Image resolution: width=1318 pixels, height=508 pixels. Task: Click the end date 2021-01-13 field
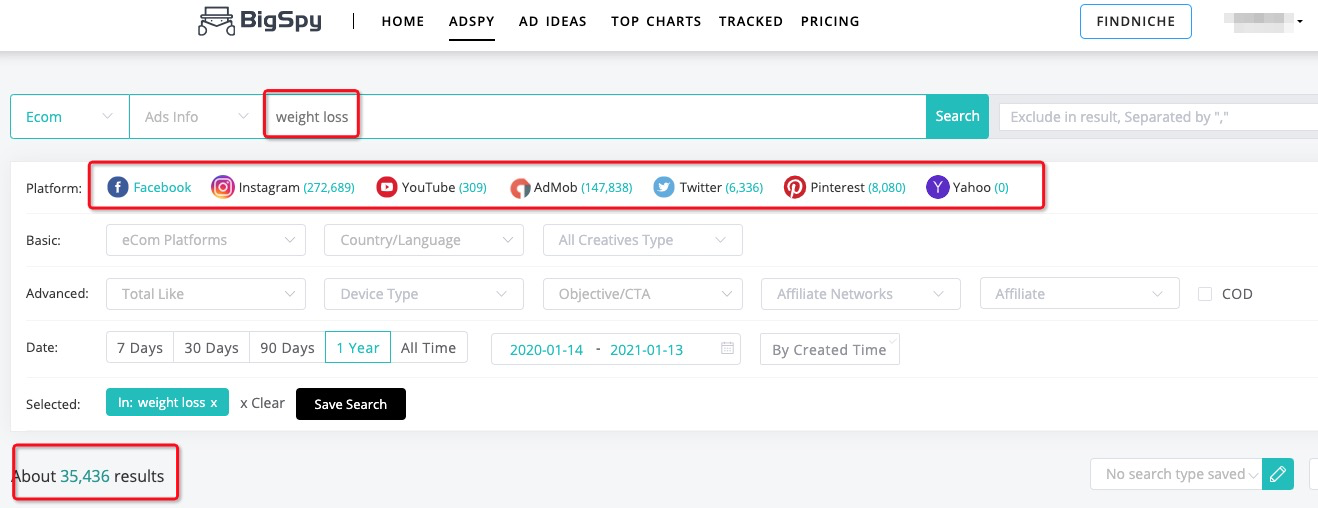tap(646, 350)
